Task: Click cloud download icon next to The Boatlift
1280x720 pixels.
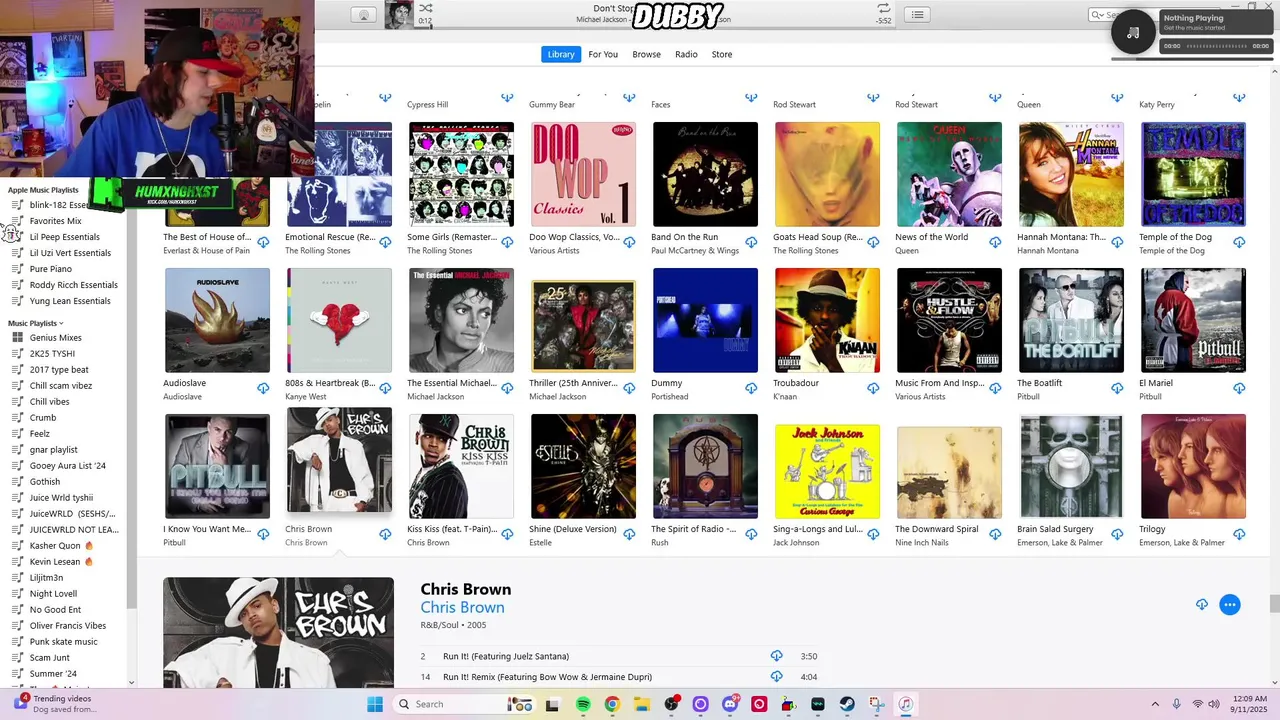Action: [x=1117, y=388]
